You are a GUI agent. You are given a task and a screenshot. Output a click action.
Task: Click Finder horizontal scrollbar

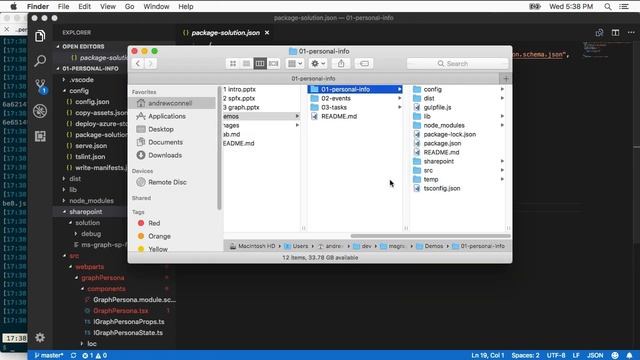pos(430,236)
